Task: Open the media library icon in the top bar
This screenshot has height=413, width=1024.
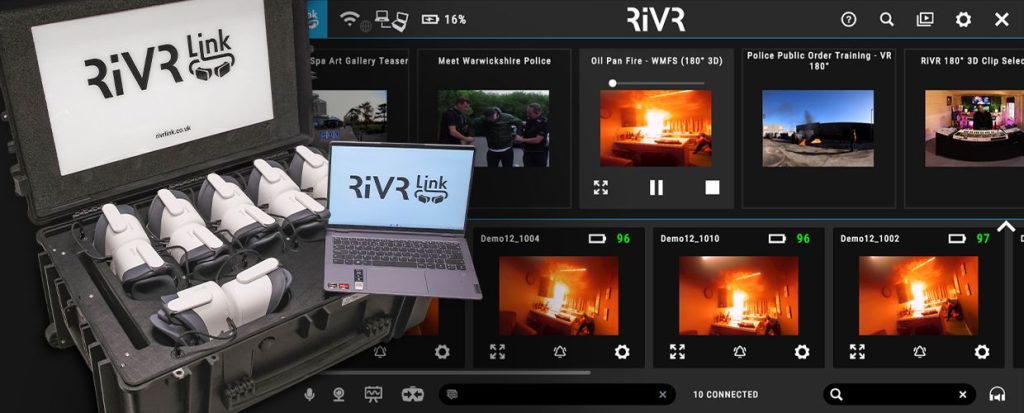Action: 925,20
